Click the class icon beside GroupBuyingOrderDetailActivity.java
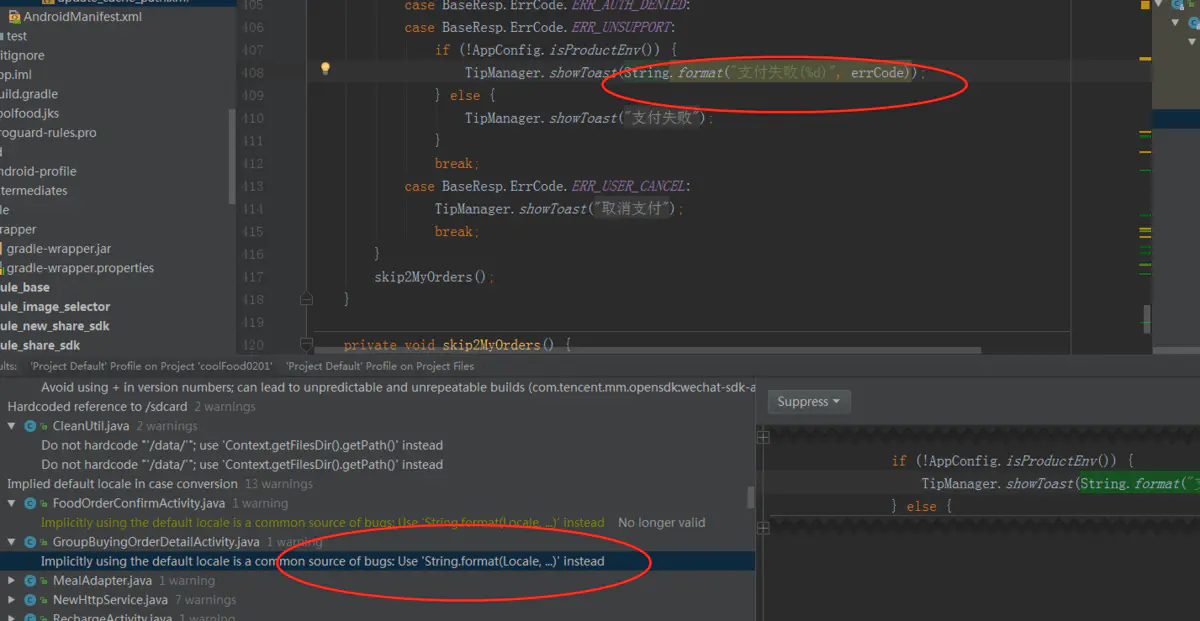Viewport: 1200px width, 621px height. (x=30, y=542)
